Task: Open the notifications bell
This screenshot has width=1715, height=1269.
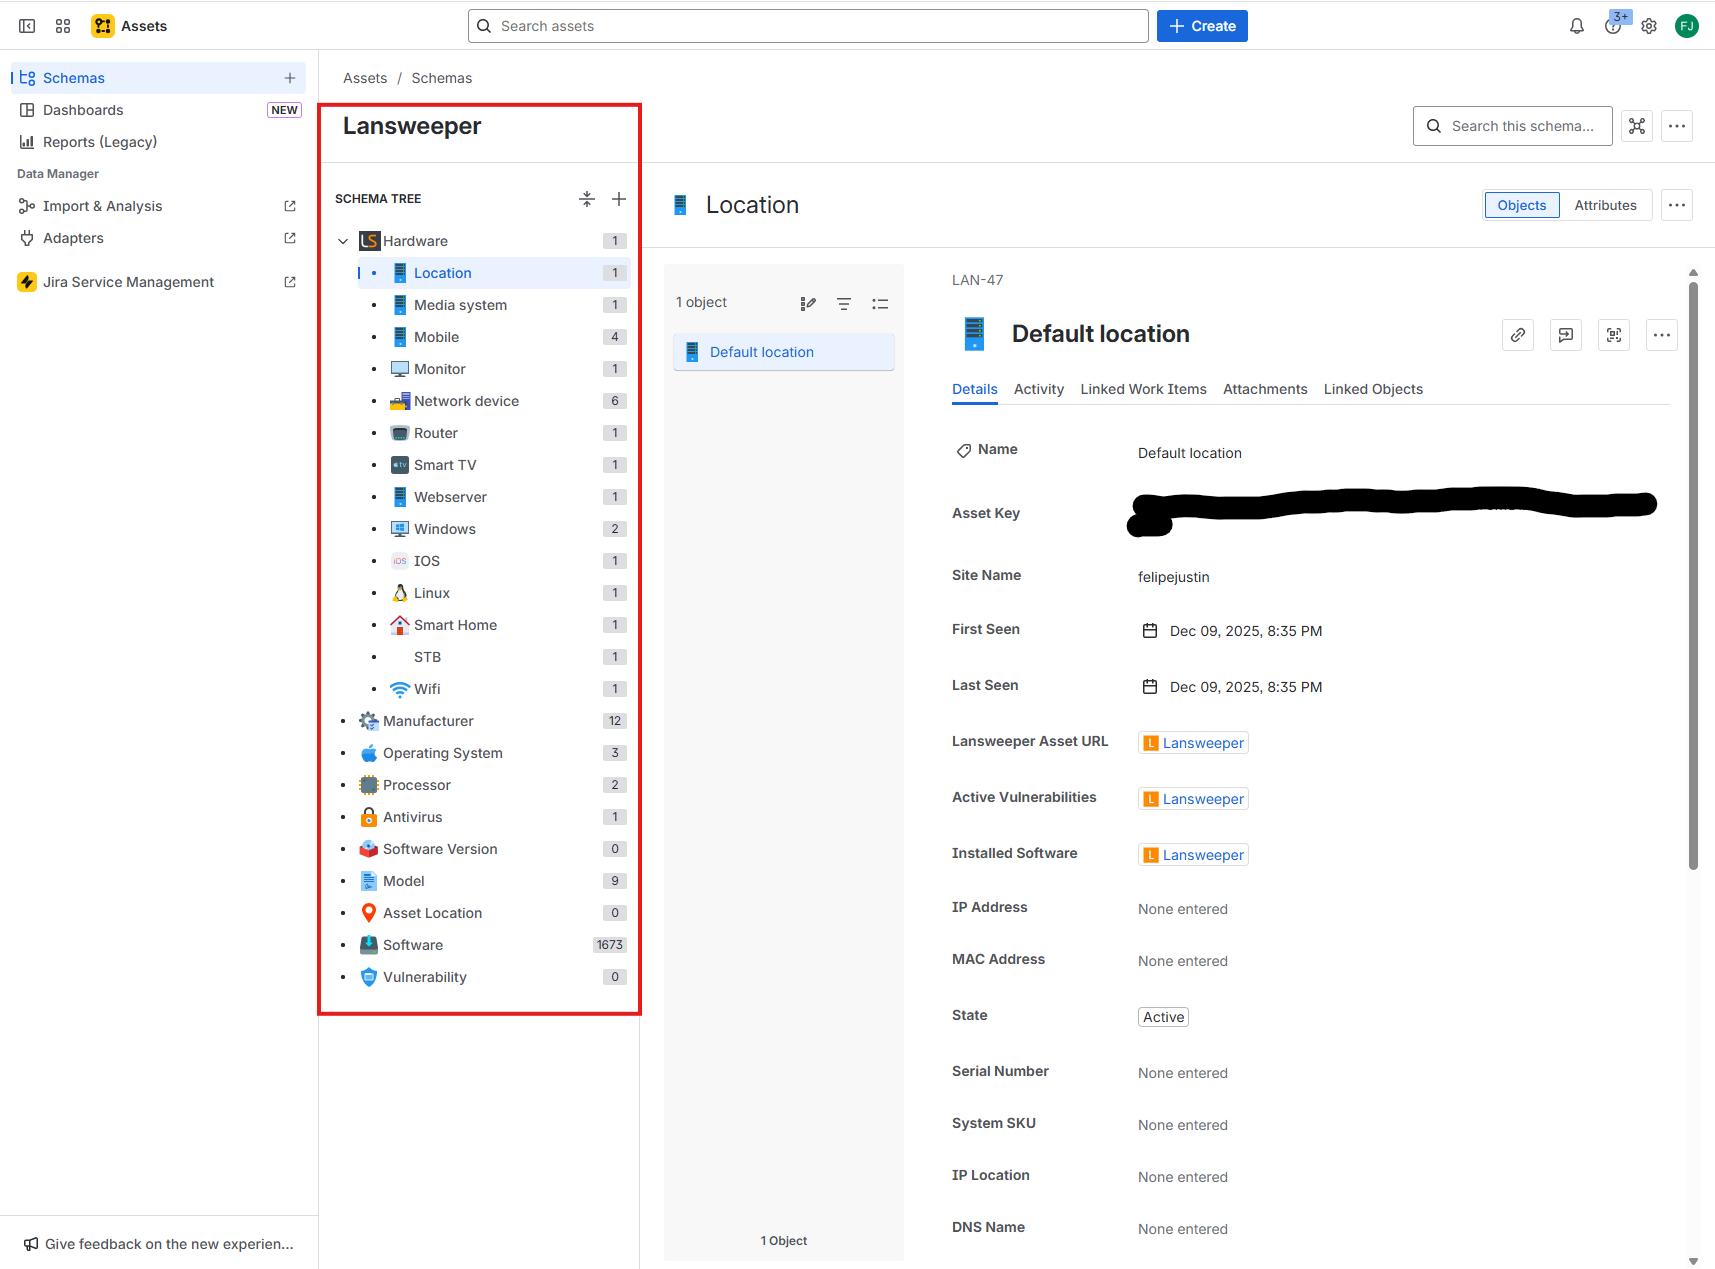Action: click(1577, 26)
